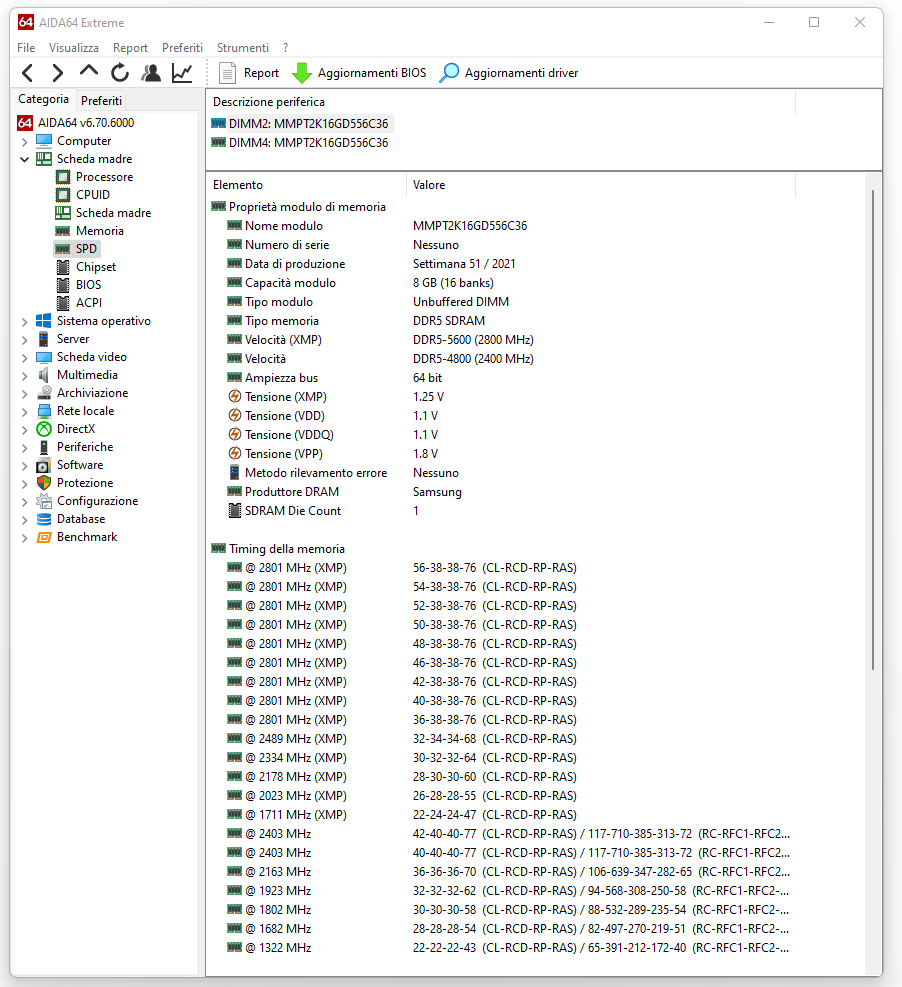
Task: Expand the Rete locale node
Action: 25,412
